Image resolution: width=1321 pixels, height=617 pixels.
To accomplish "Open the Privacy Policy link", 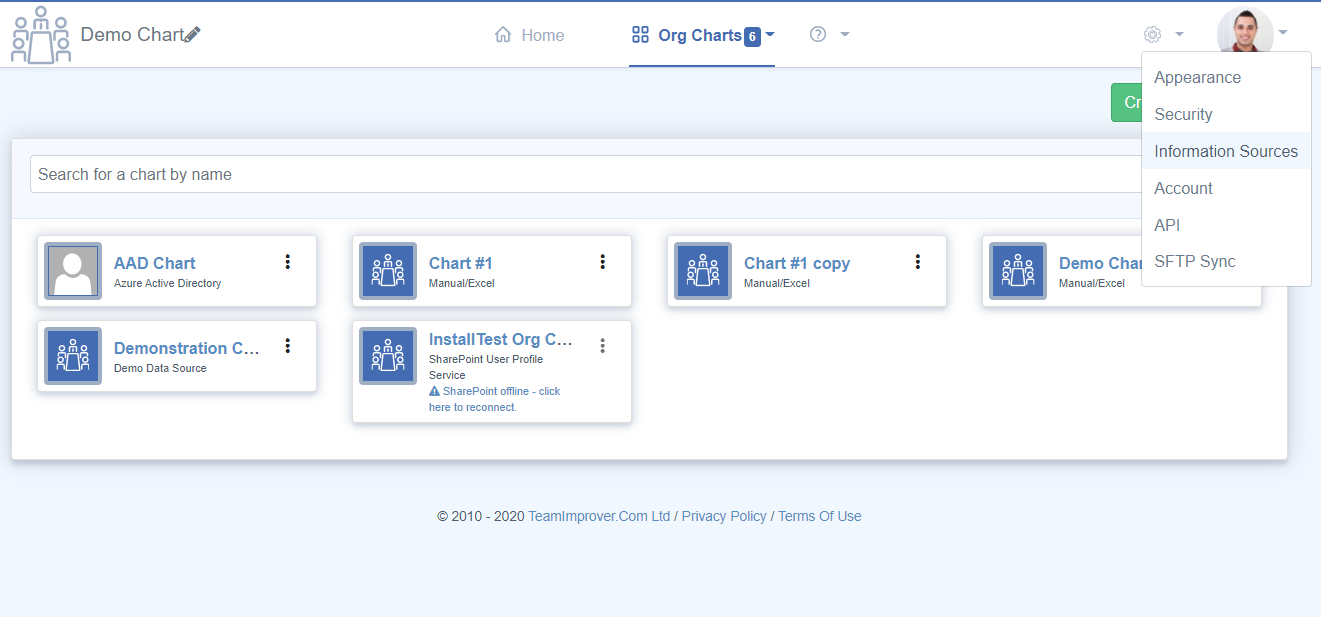I will (724, 516).
